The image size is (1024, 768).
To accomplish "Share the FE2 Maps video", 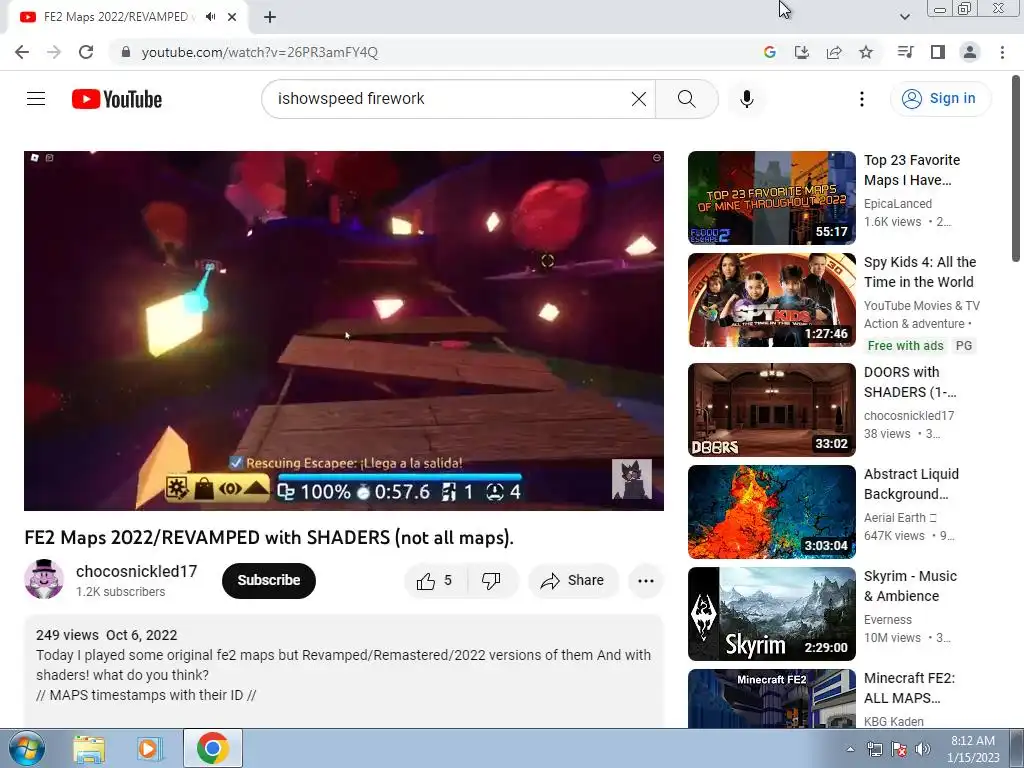I will coord(573,581).
